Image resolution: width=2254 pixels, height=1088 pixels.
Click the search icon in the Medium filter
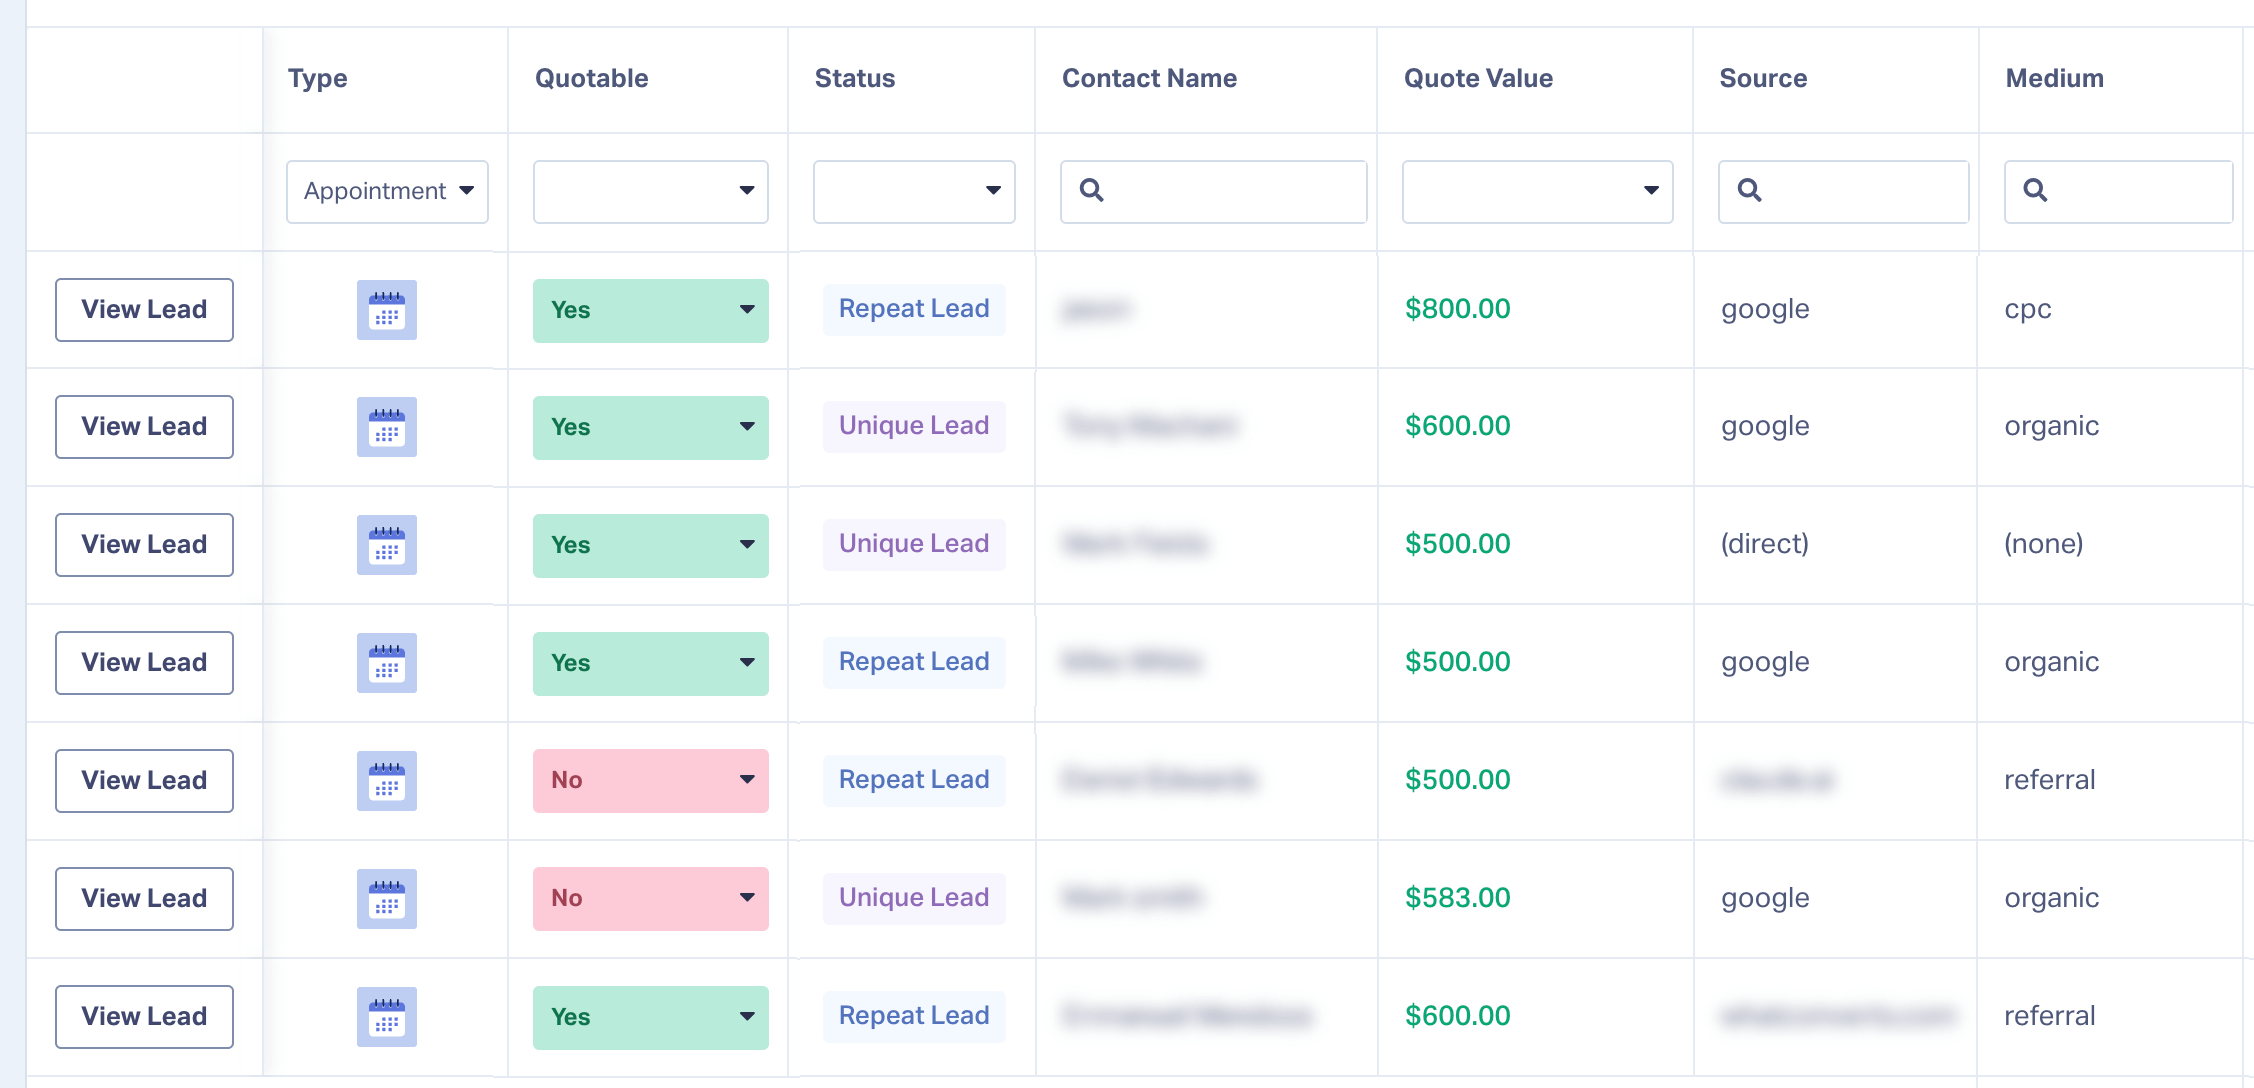point(2035,191)
